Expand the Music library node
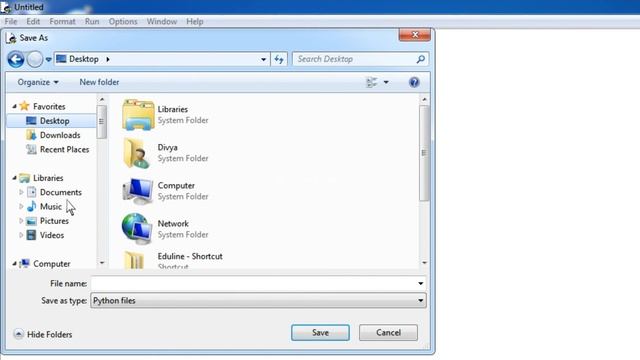Screen dimensions: 640x360 point(21,206)
